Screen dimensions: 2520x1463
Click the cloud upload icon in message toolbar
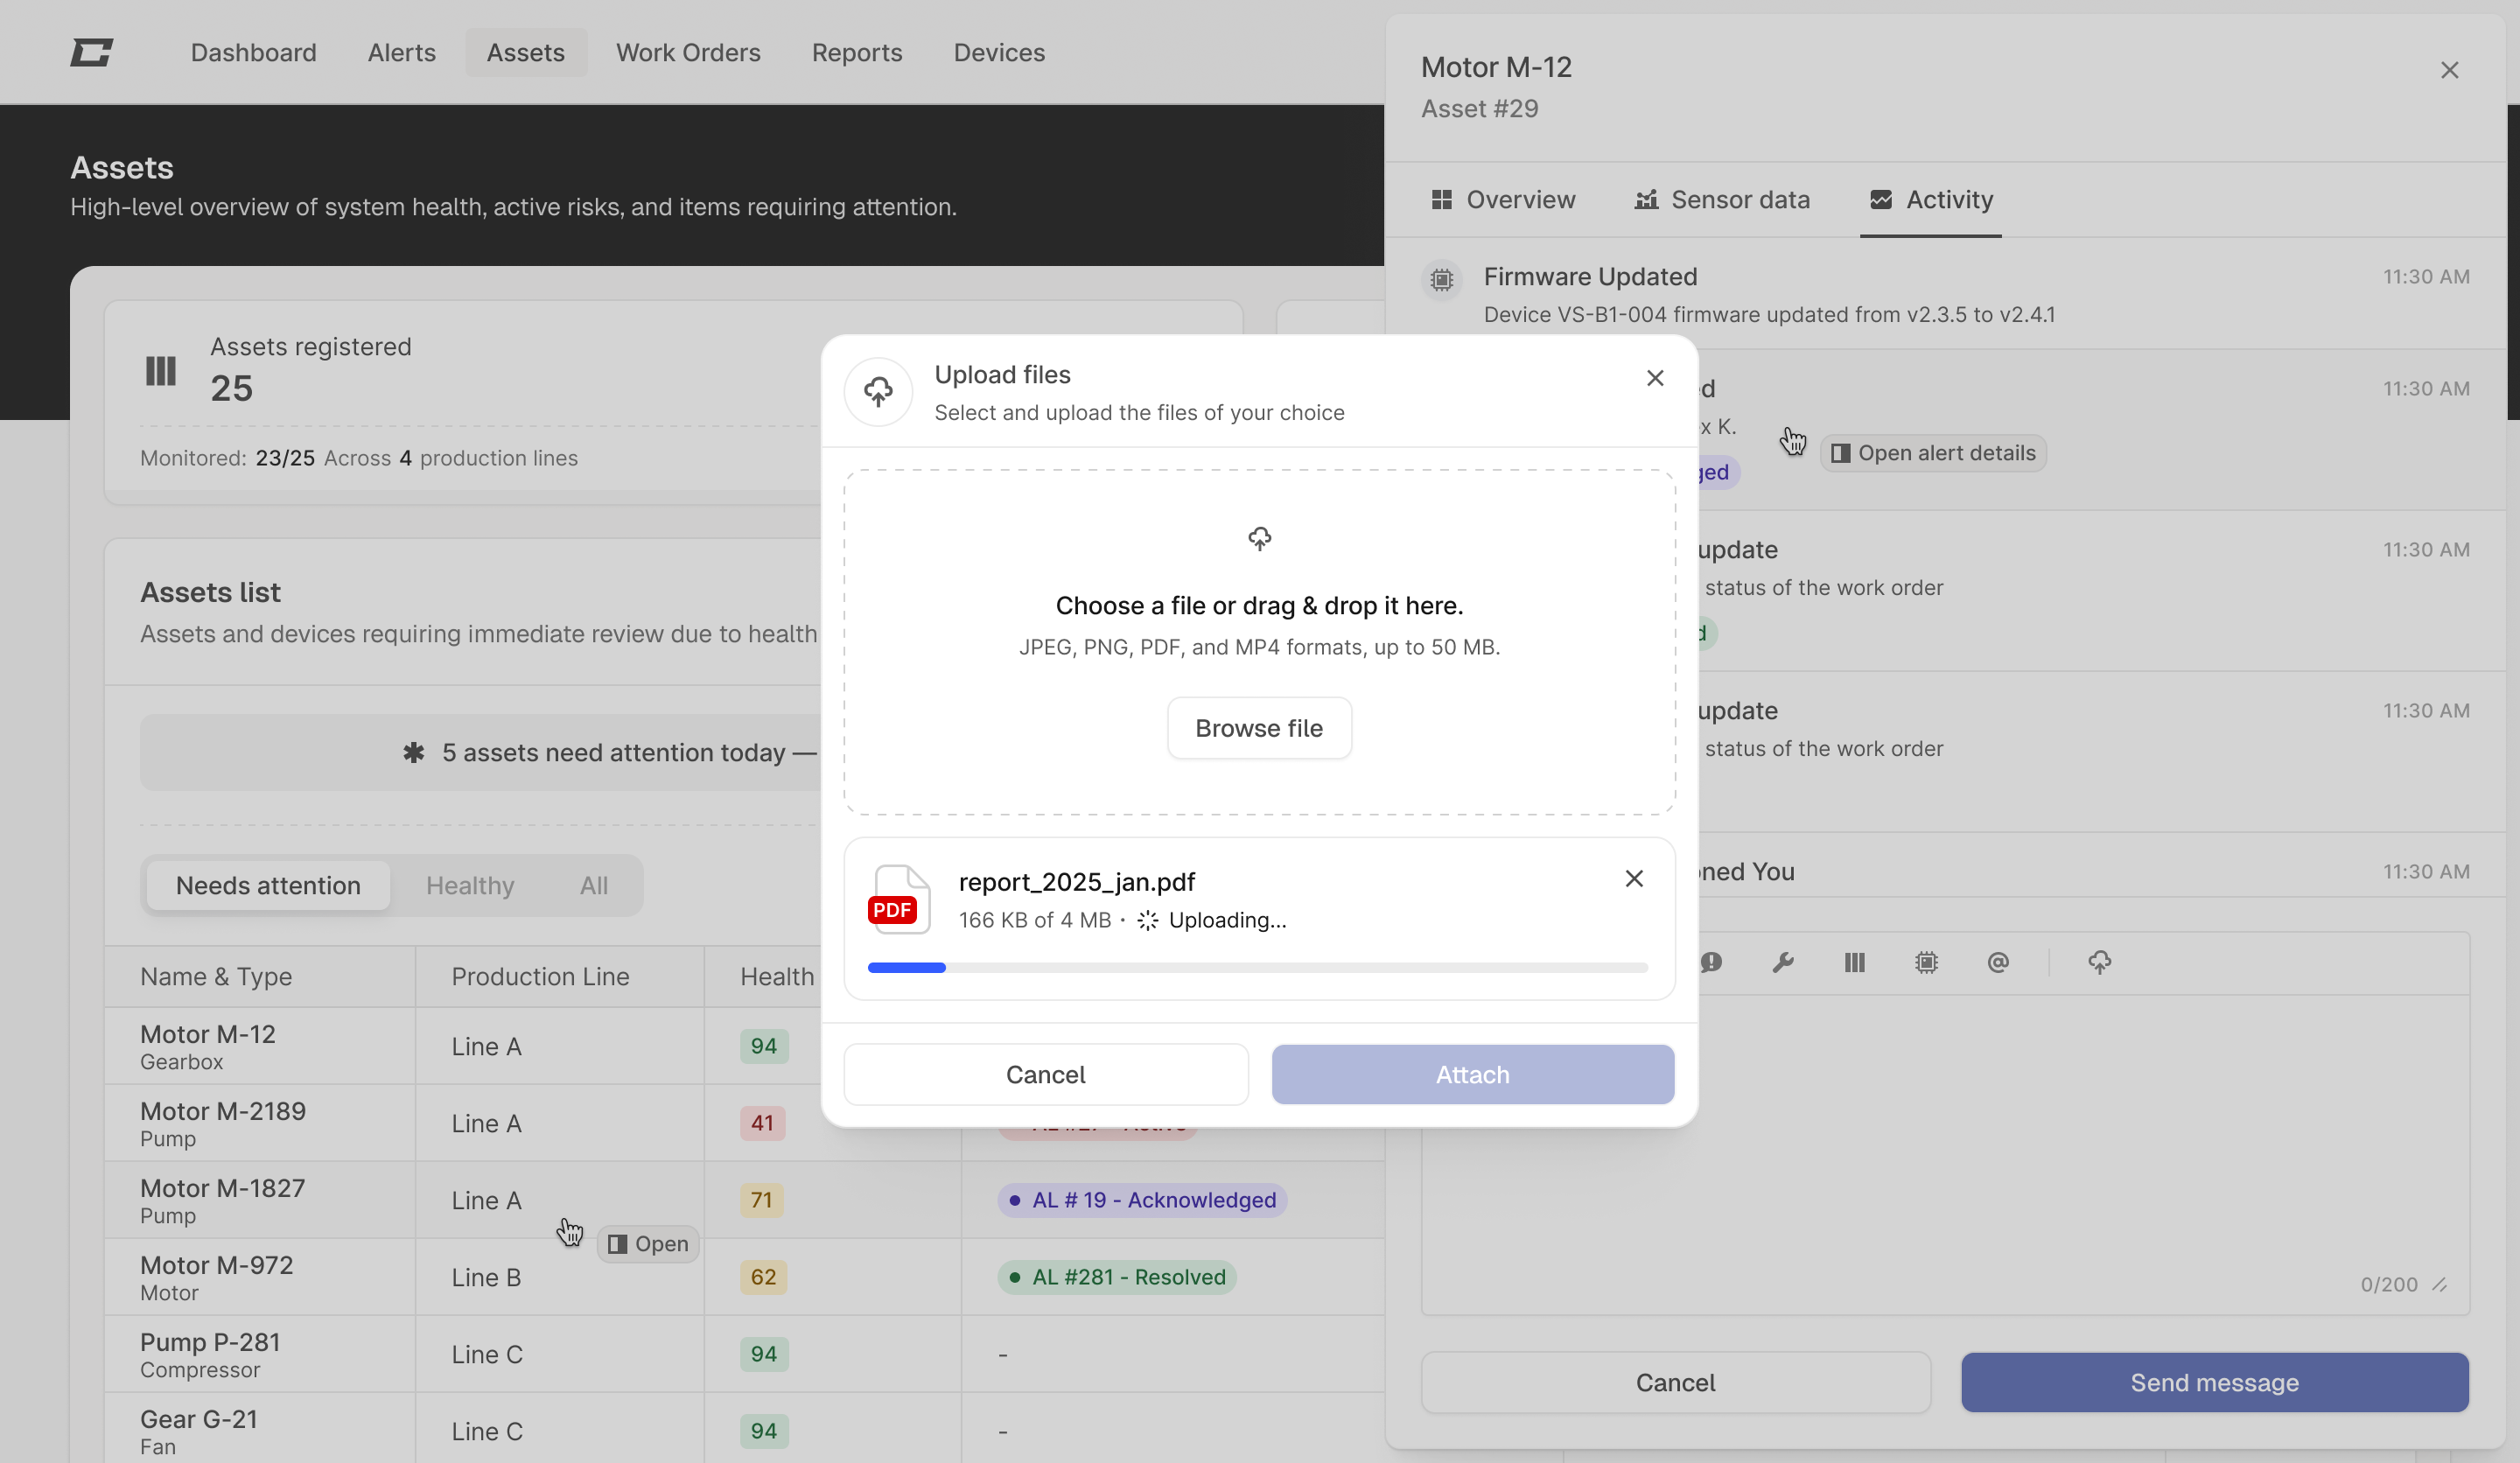click(x=2099, y=962)
